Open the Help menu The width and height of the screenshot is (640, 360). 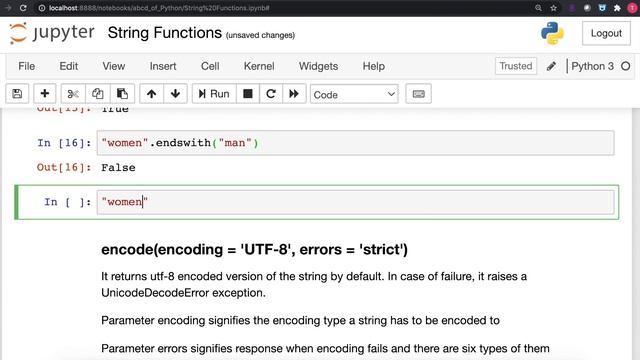coord(373,66)
